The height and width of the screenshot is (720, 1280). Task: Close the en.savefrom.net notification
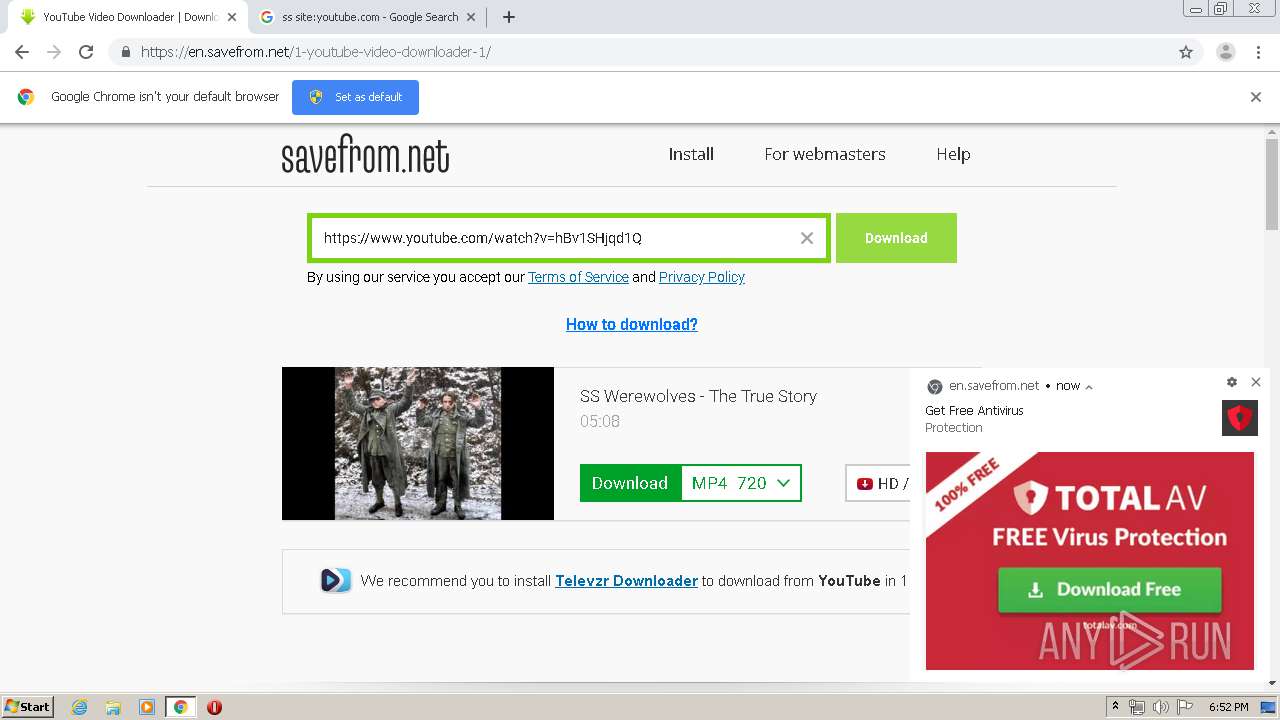(1256, 382)
